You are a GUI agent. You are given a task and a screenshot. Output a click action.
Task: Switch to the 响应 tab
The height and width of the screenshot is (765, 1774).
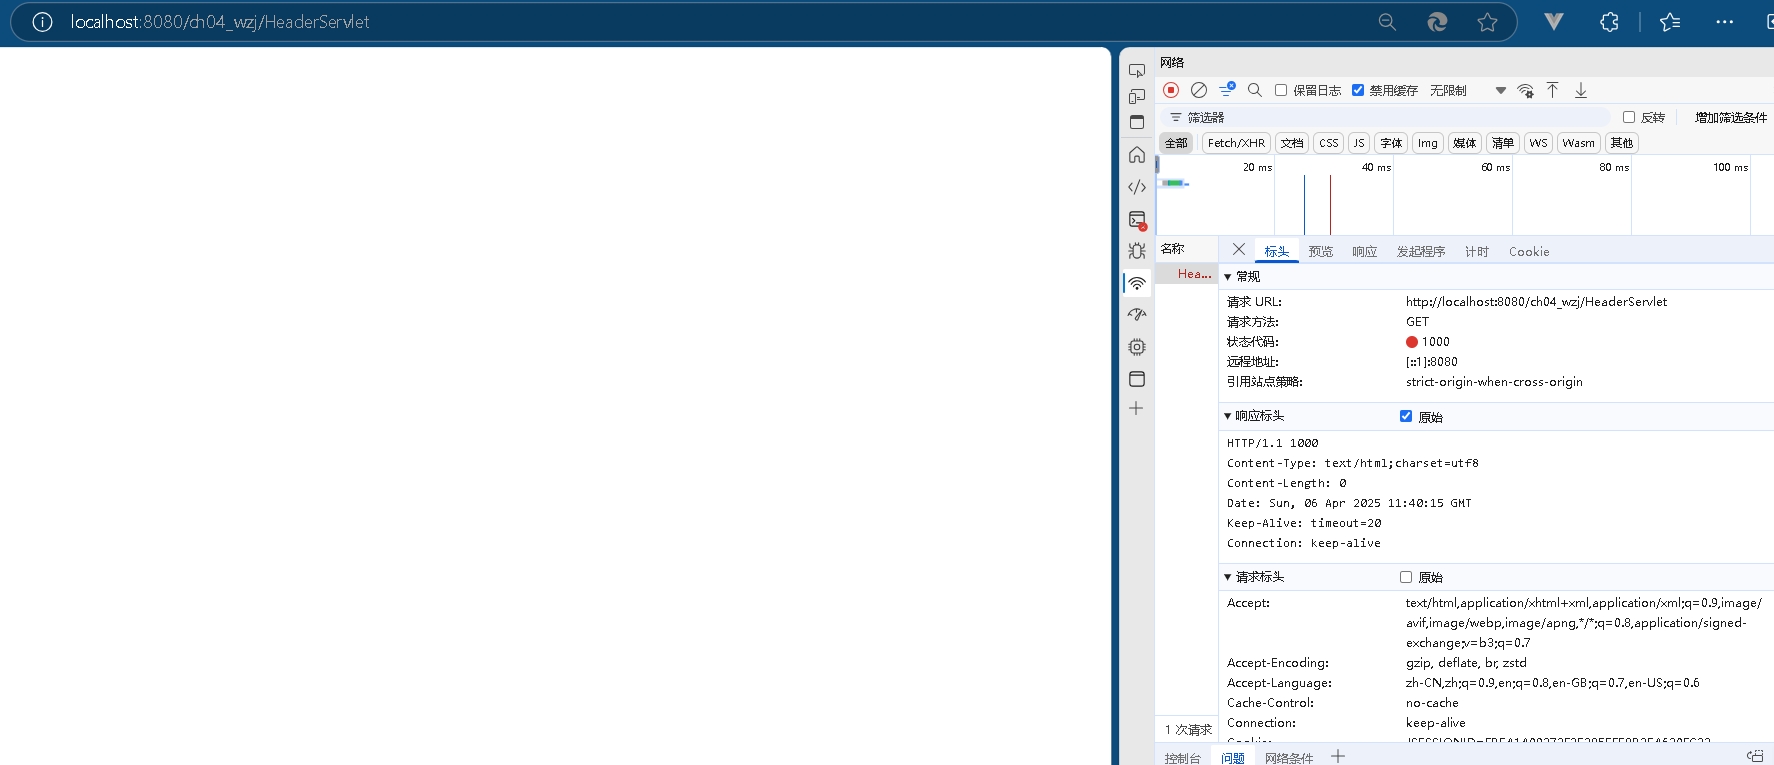[x=1364, y=252]
